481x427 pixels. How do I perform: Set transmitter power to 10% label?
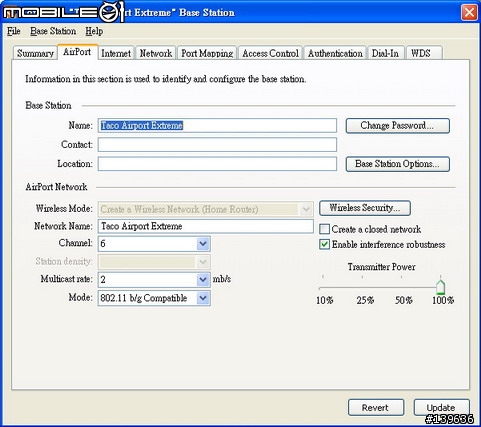pos(324,300)
